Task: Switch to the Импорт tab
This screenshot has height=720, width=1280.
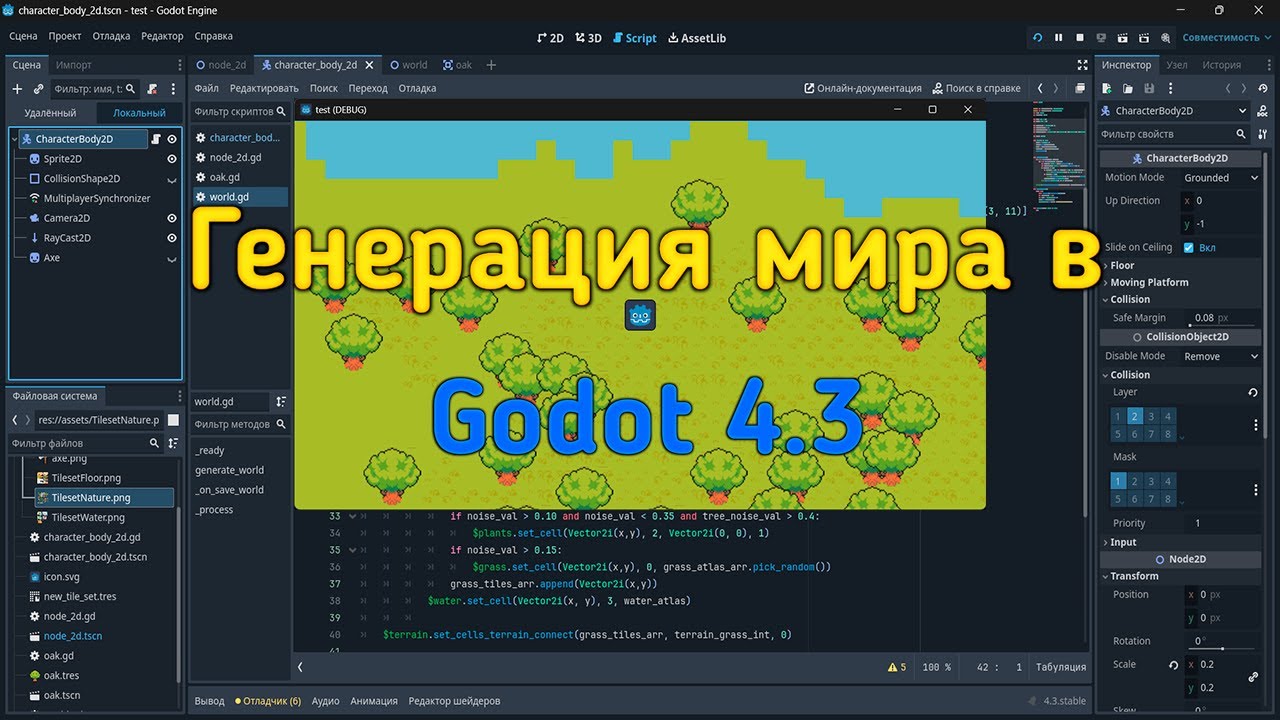Action: (74, 65)
